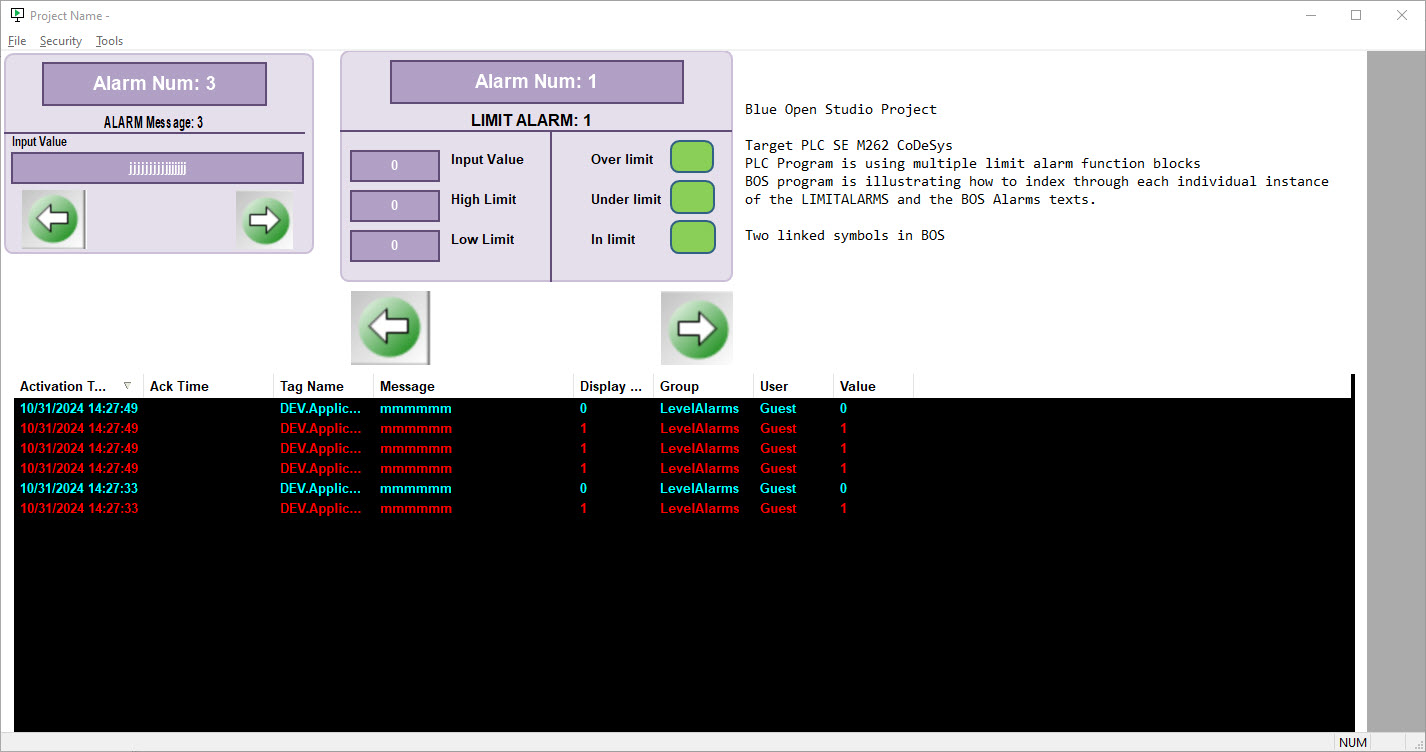Viewport: 1426px width, 752px height.
Task: Click the Low Limit value field
Action: pyautogui.click(x=394, y=245)
